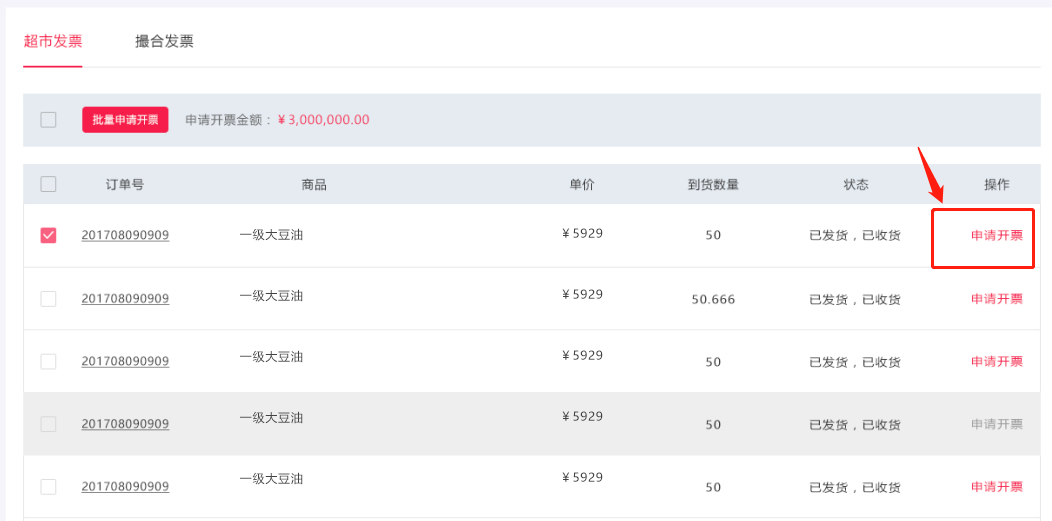The width and height of the screenshot is (1052, 521).
Task: Open order link in the greyed-out row
Action: pos(125,424)
